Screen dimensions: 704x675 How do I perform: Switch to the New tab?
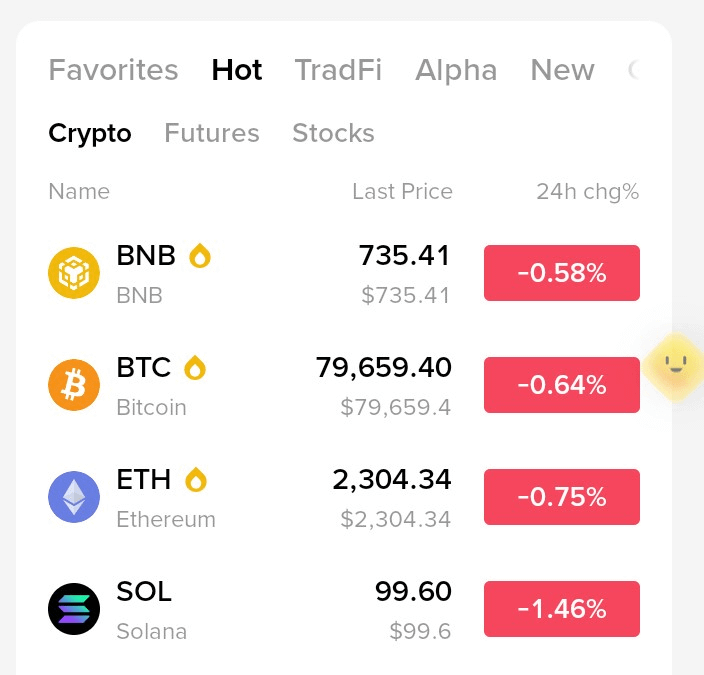point(562,70)
